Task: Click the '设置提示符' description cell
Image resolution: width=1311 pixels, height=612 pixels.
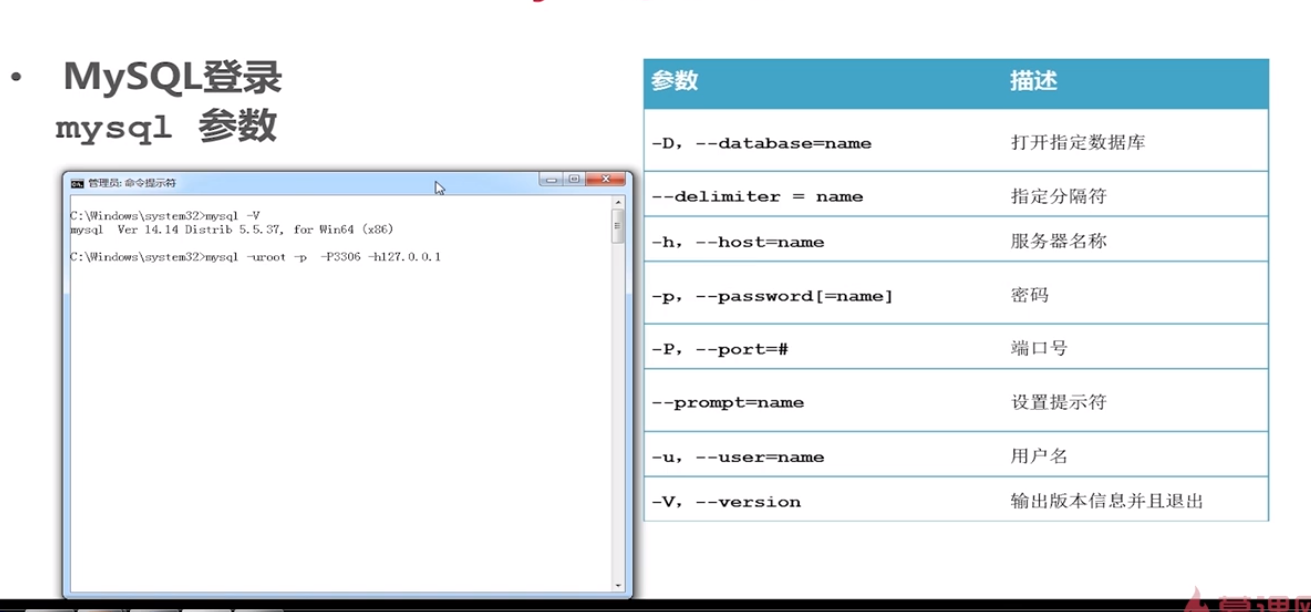Action: (x=1059, y=403)
